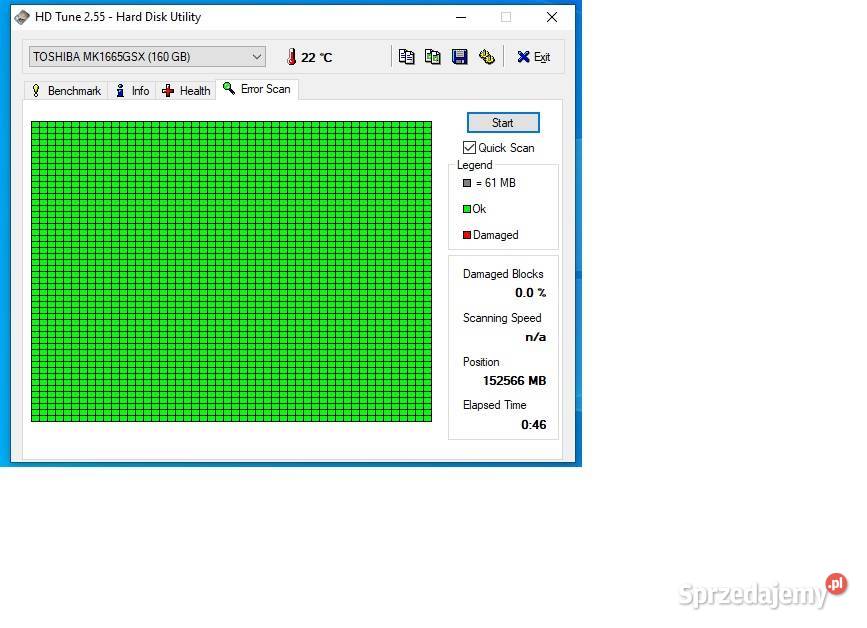Open the options wrench icon

coord(487,57)
